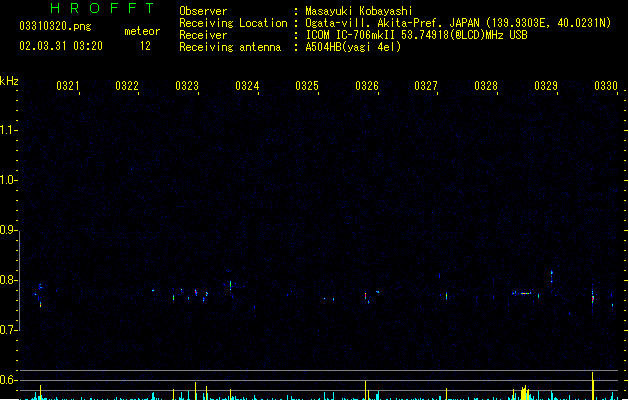The width and height of the screenshot is (629, 400).
Task: Click observer name Masayuki Kobayashi
Action: (359, 11)
